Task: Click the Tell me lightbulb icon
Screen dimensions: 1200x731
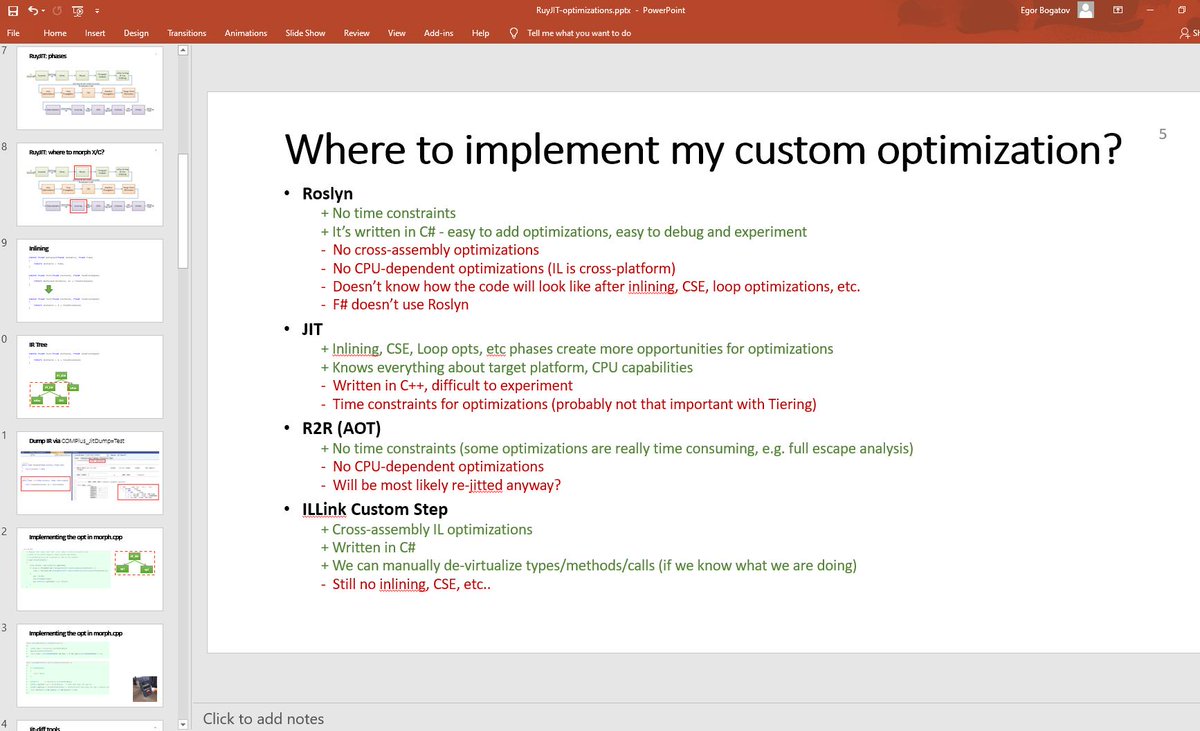Action: tap(514, 33)
